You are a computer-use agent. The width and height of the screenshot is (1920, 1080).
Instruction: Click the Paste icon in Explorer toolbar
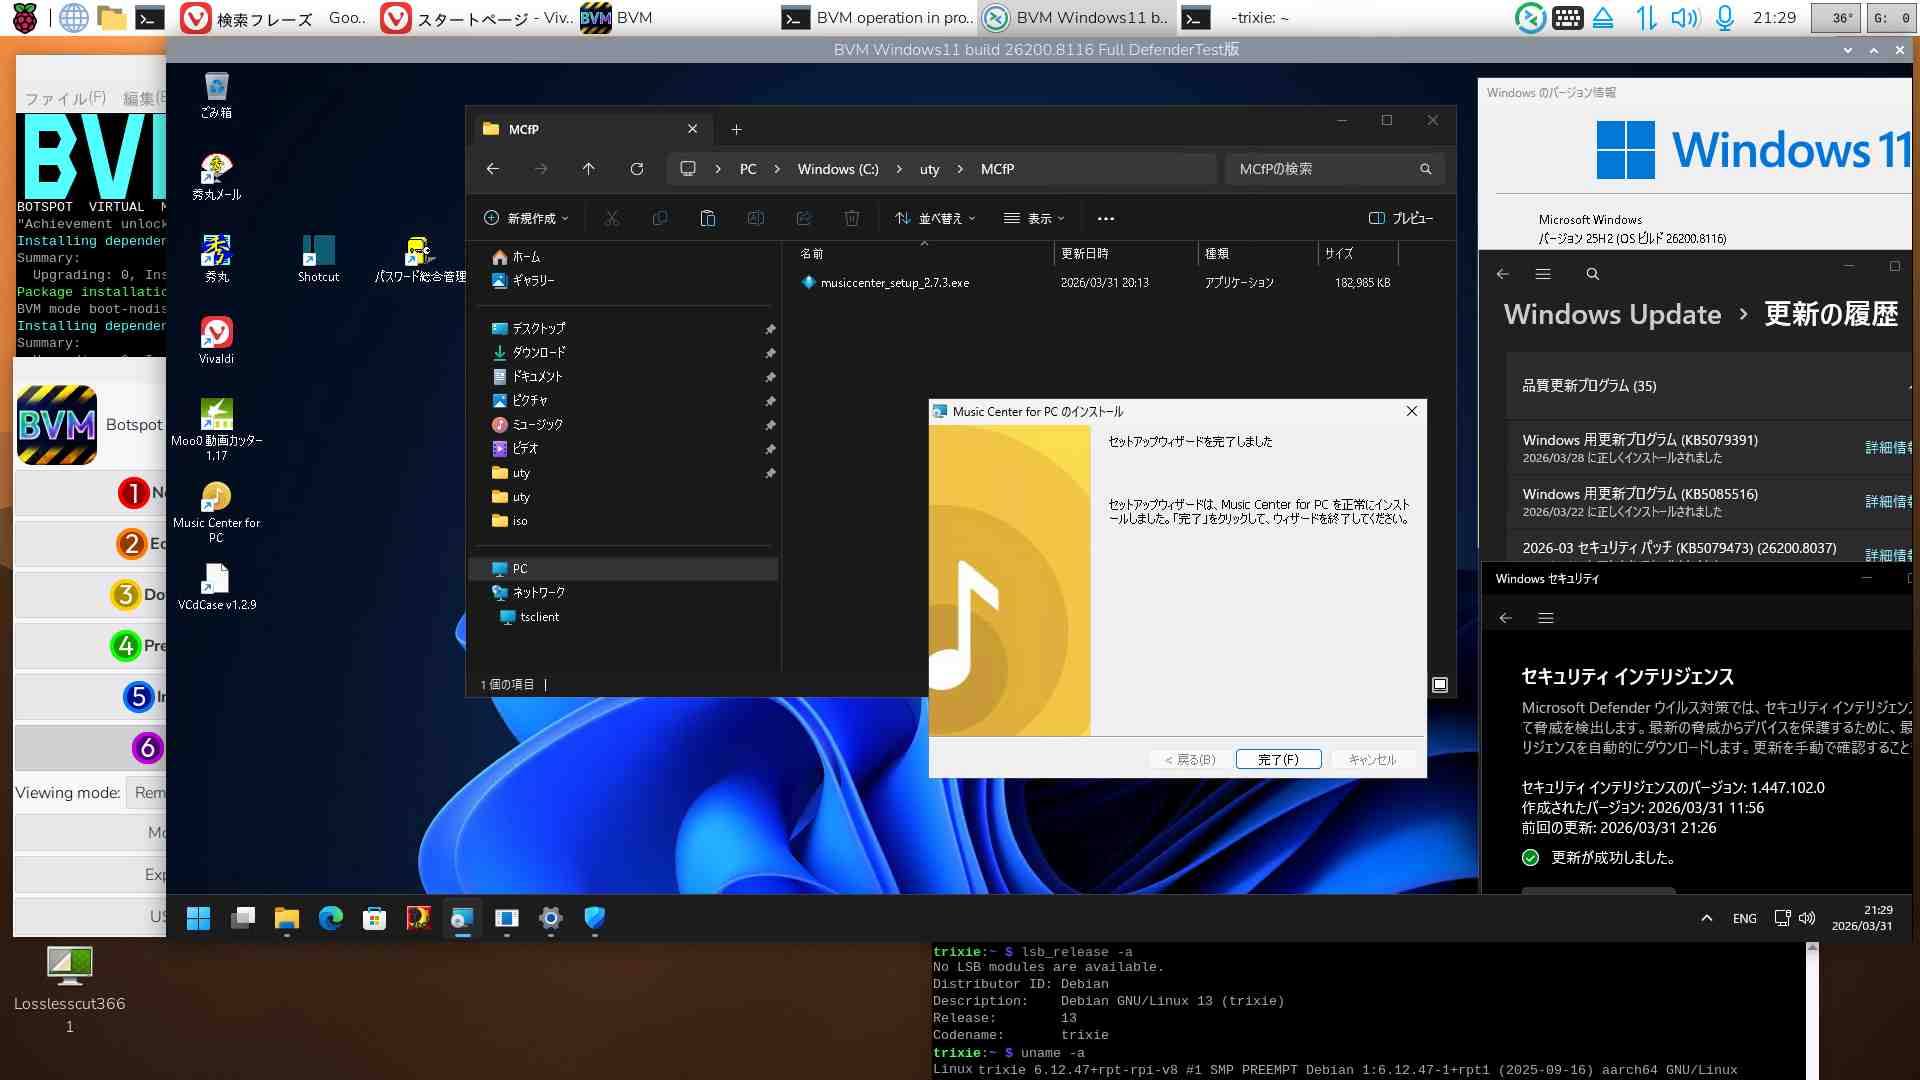(707, 218)
